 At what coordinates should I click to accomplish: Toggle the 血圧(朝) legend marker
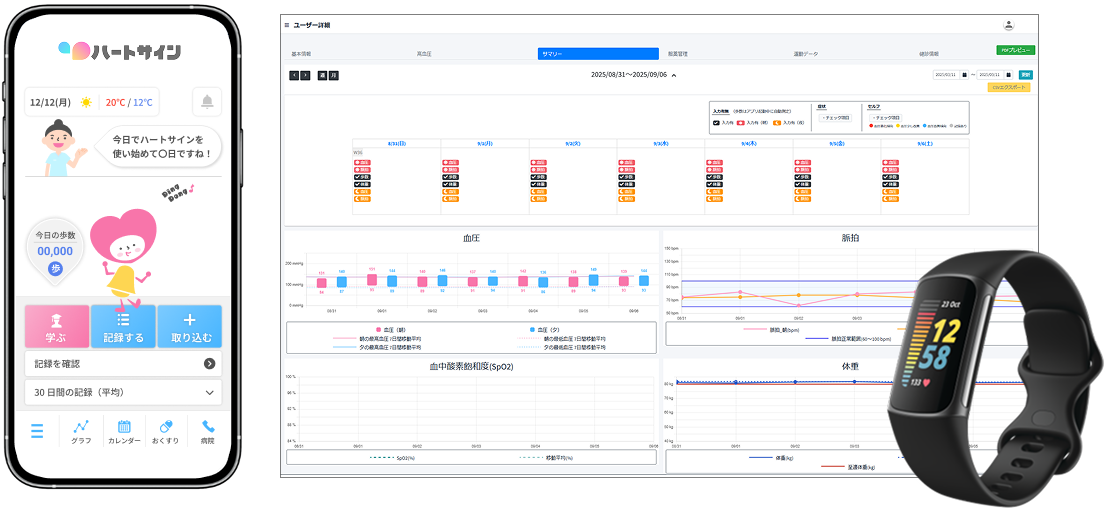[378, 329]
